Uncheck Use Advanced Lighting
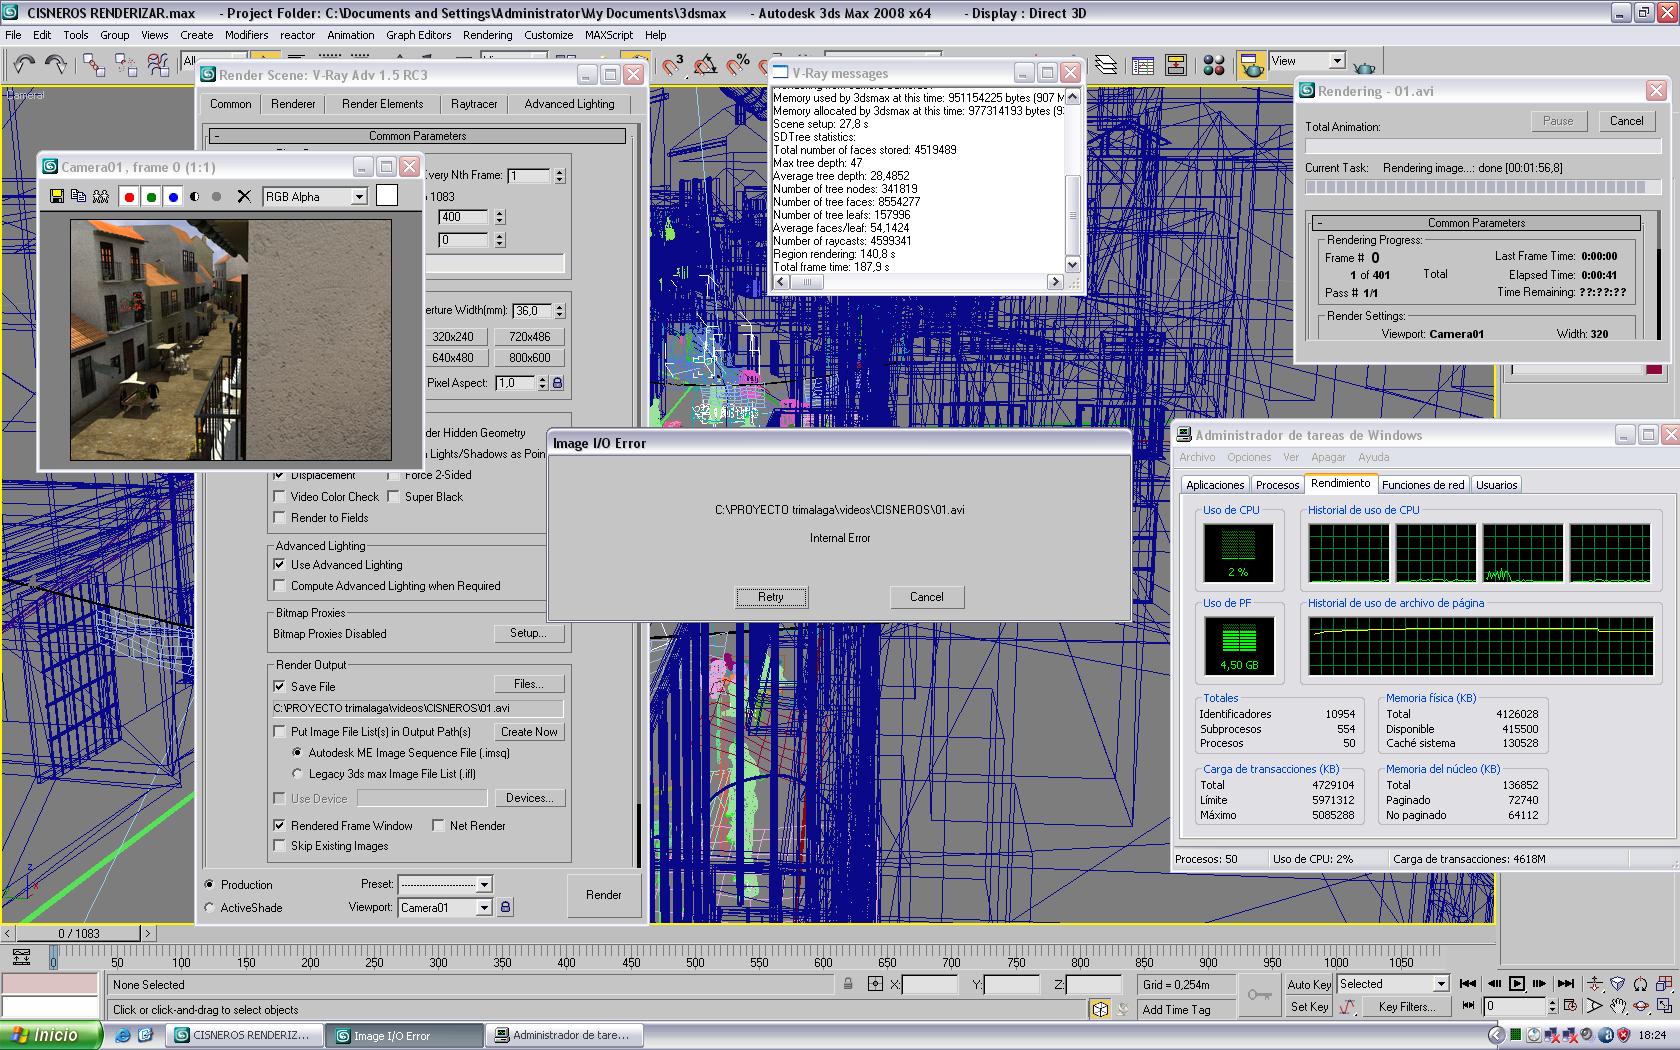 coord(280,565)
